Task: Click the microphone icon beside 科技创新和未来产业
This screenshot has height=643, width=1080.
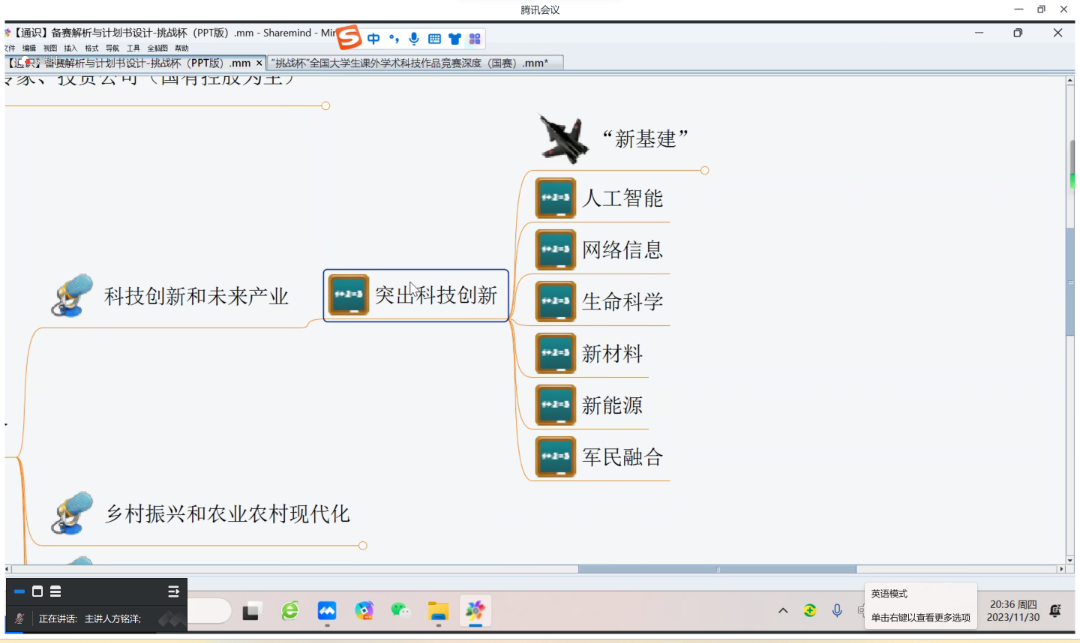Action: pyautogui.click(x=72, y=297)
